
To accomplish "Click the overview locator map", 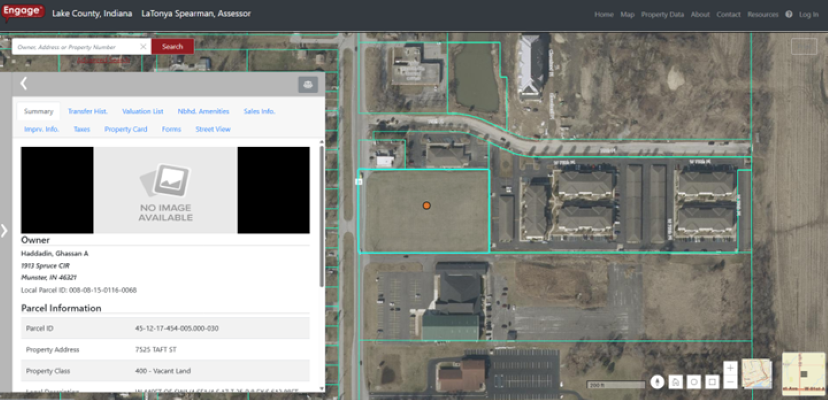I will (803, 374).
